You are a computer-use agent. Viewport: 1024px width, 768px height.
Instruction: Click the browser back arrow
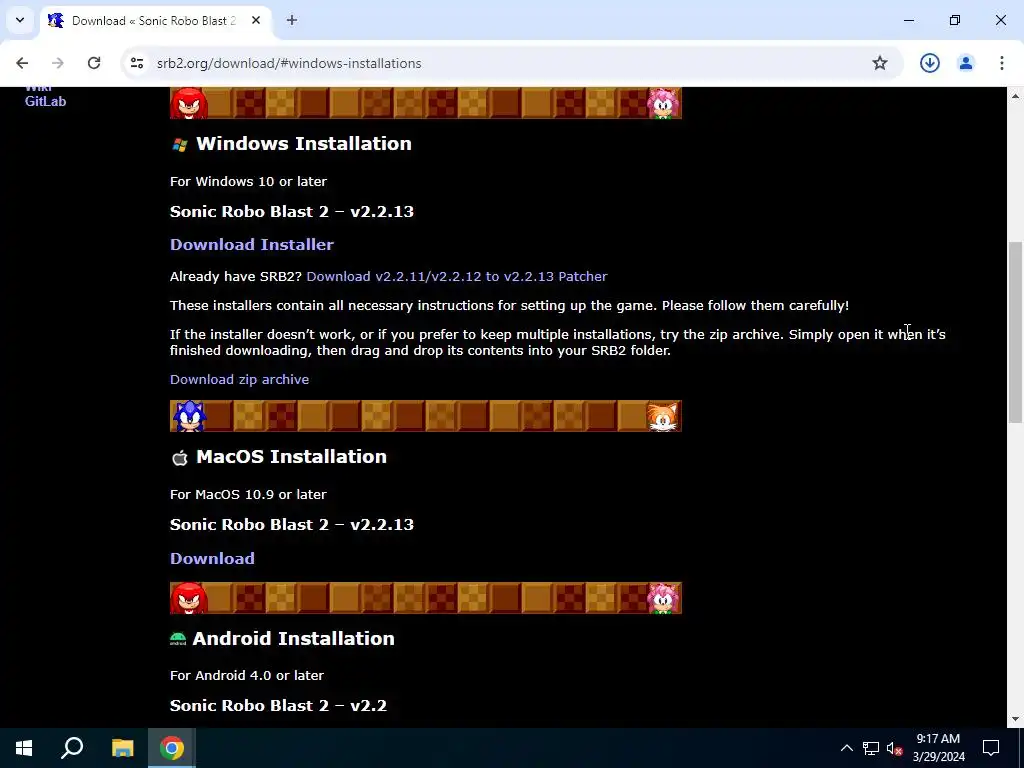tap(22, 63)
